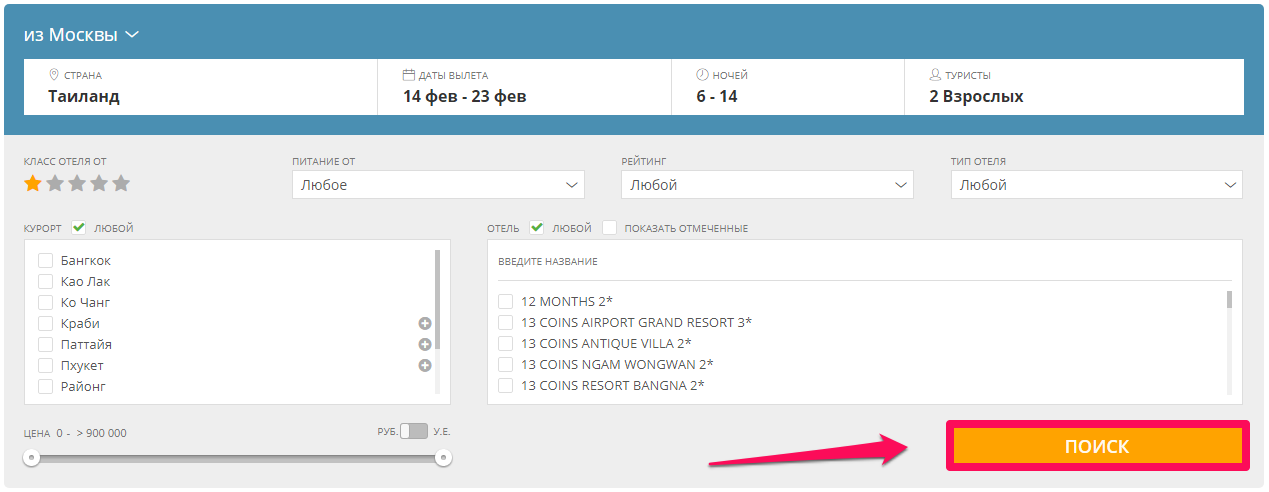Click the orange Поиск button
The image size is (1269, 492).
1097,446
